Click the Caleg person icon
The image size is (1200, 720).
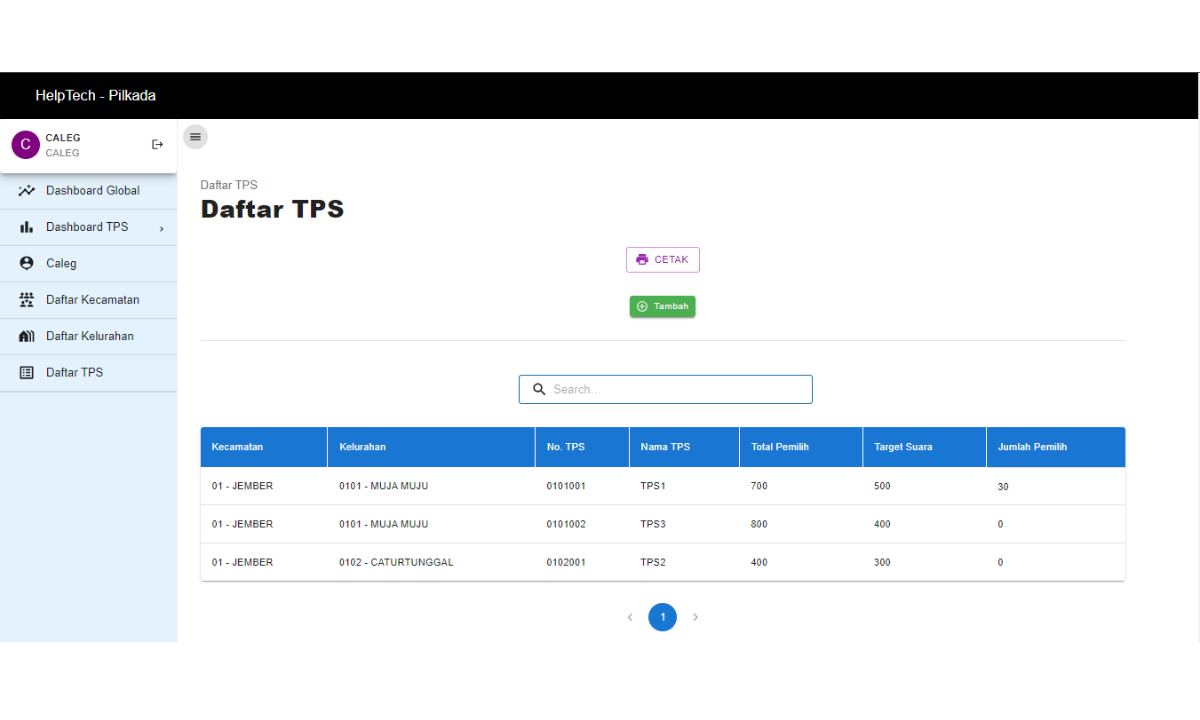pos(27,264)
